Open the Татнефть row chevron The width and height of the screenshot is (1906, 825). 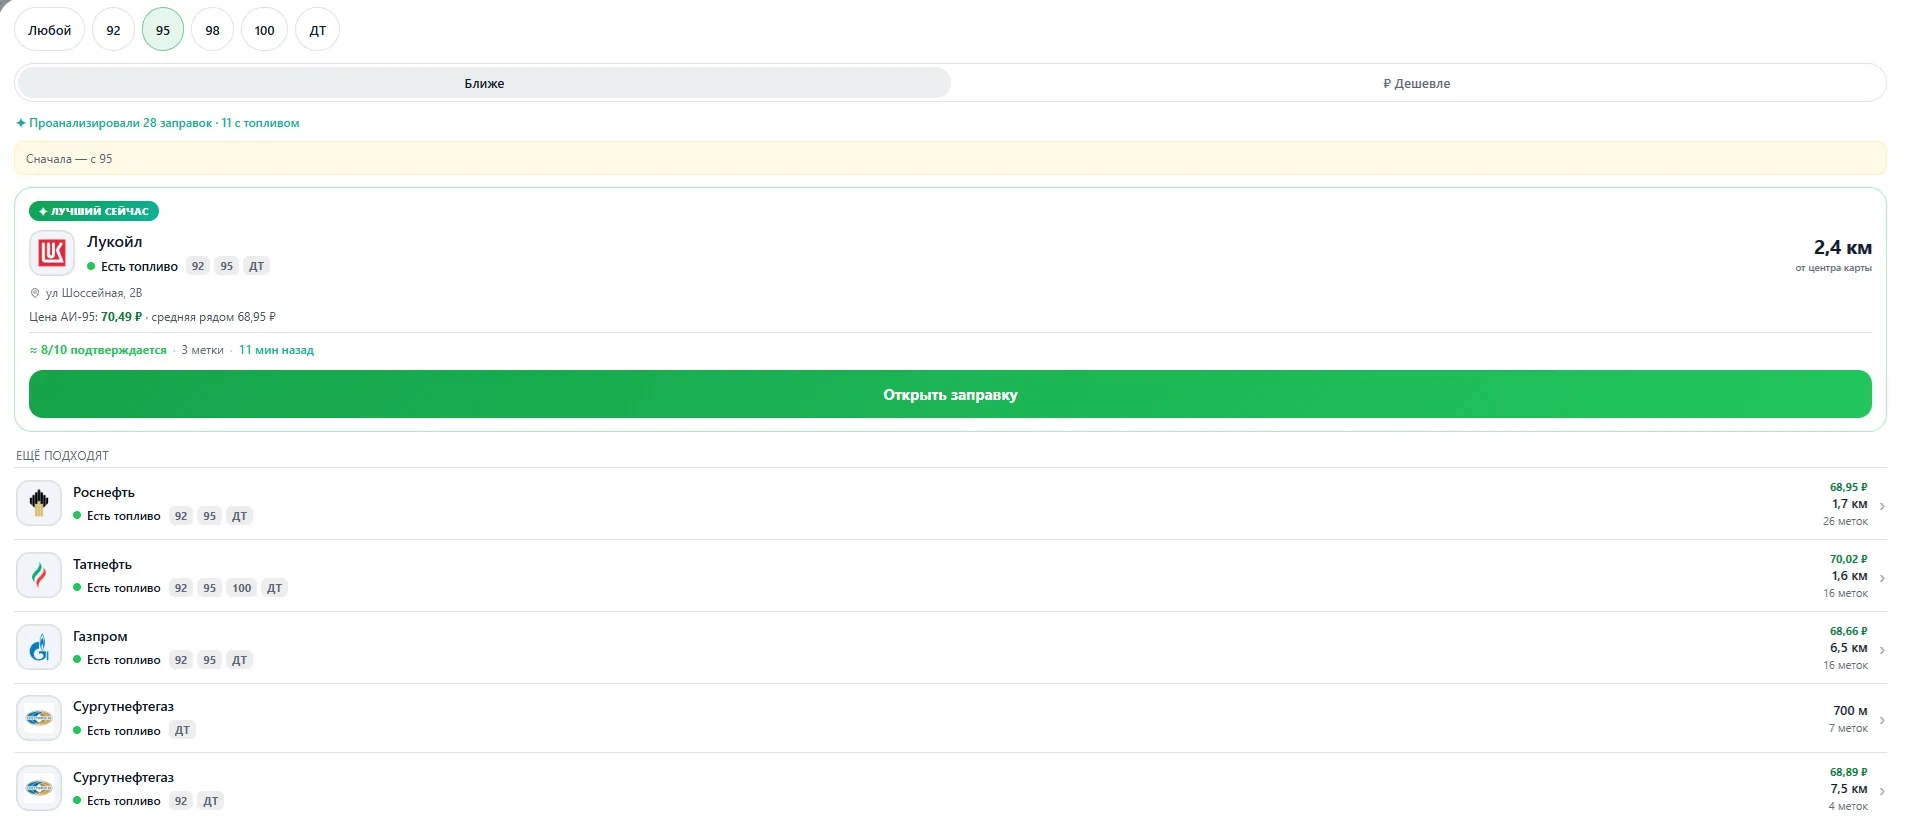1882,578
